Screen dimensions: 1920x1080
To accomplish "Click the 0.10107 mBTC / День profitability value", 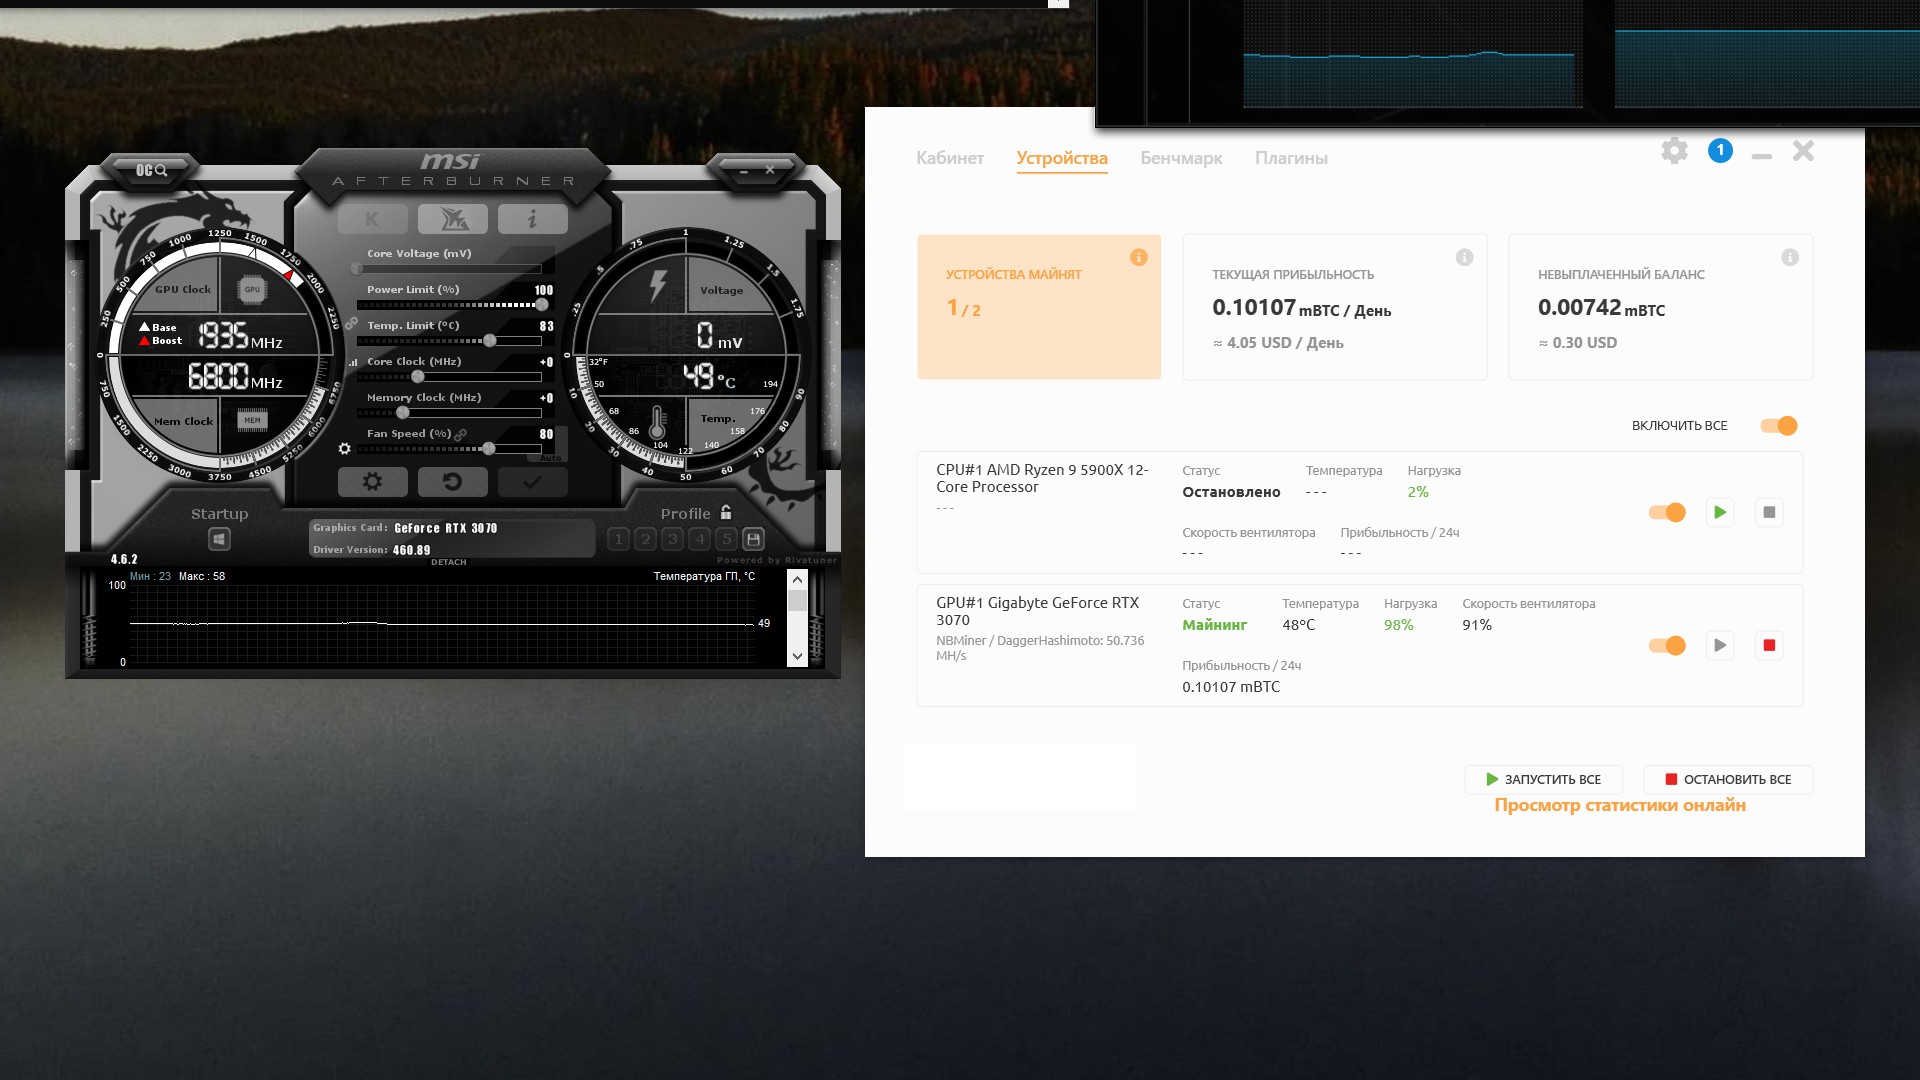I will 1301,308.
